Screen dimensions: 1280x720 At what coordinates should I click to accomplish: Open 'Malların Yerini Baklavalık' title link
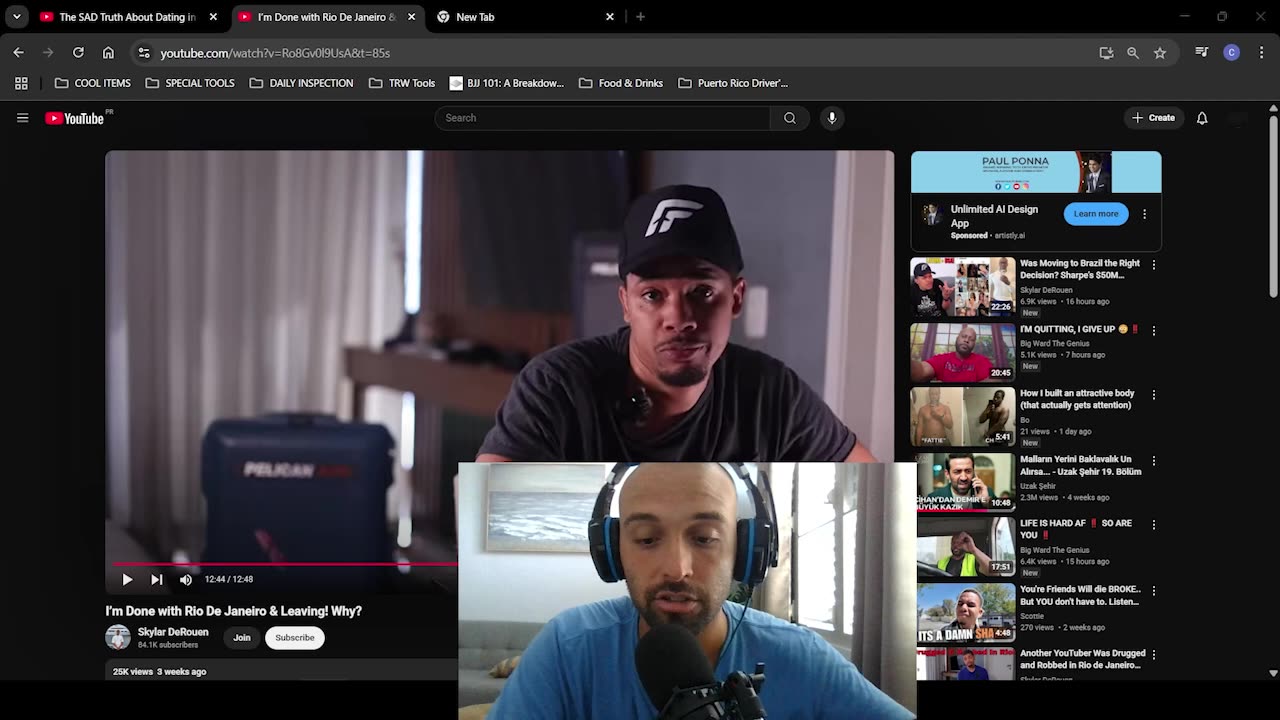[1080, 465]
